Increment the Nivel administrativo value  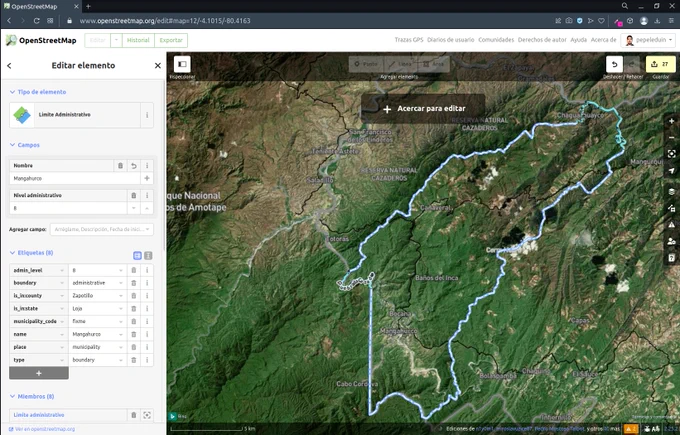tap(147, 208)
